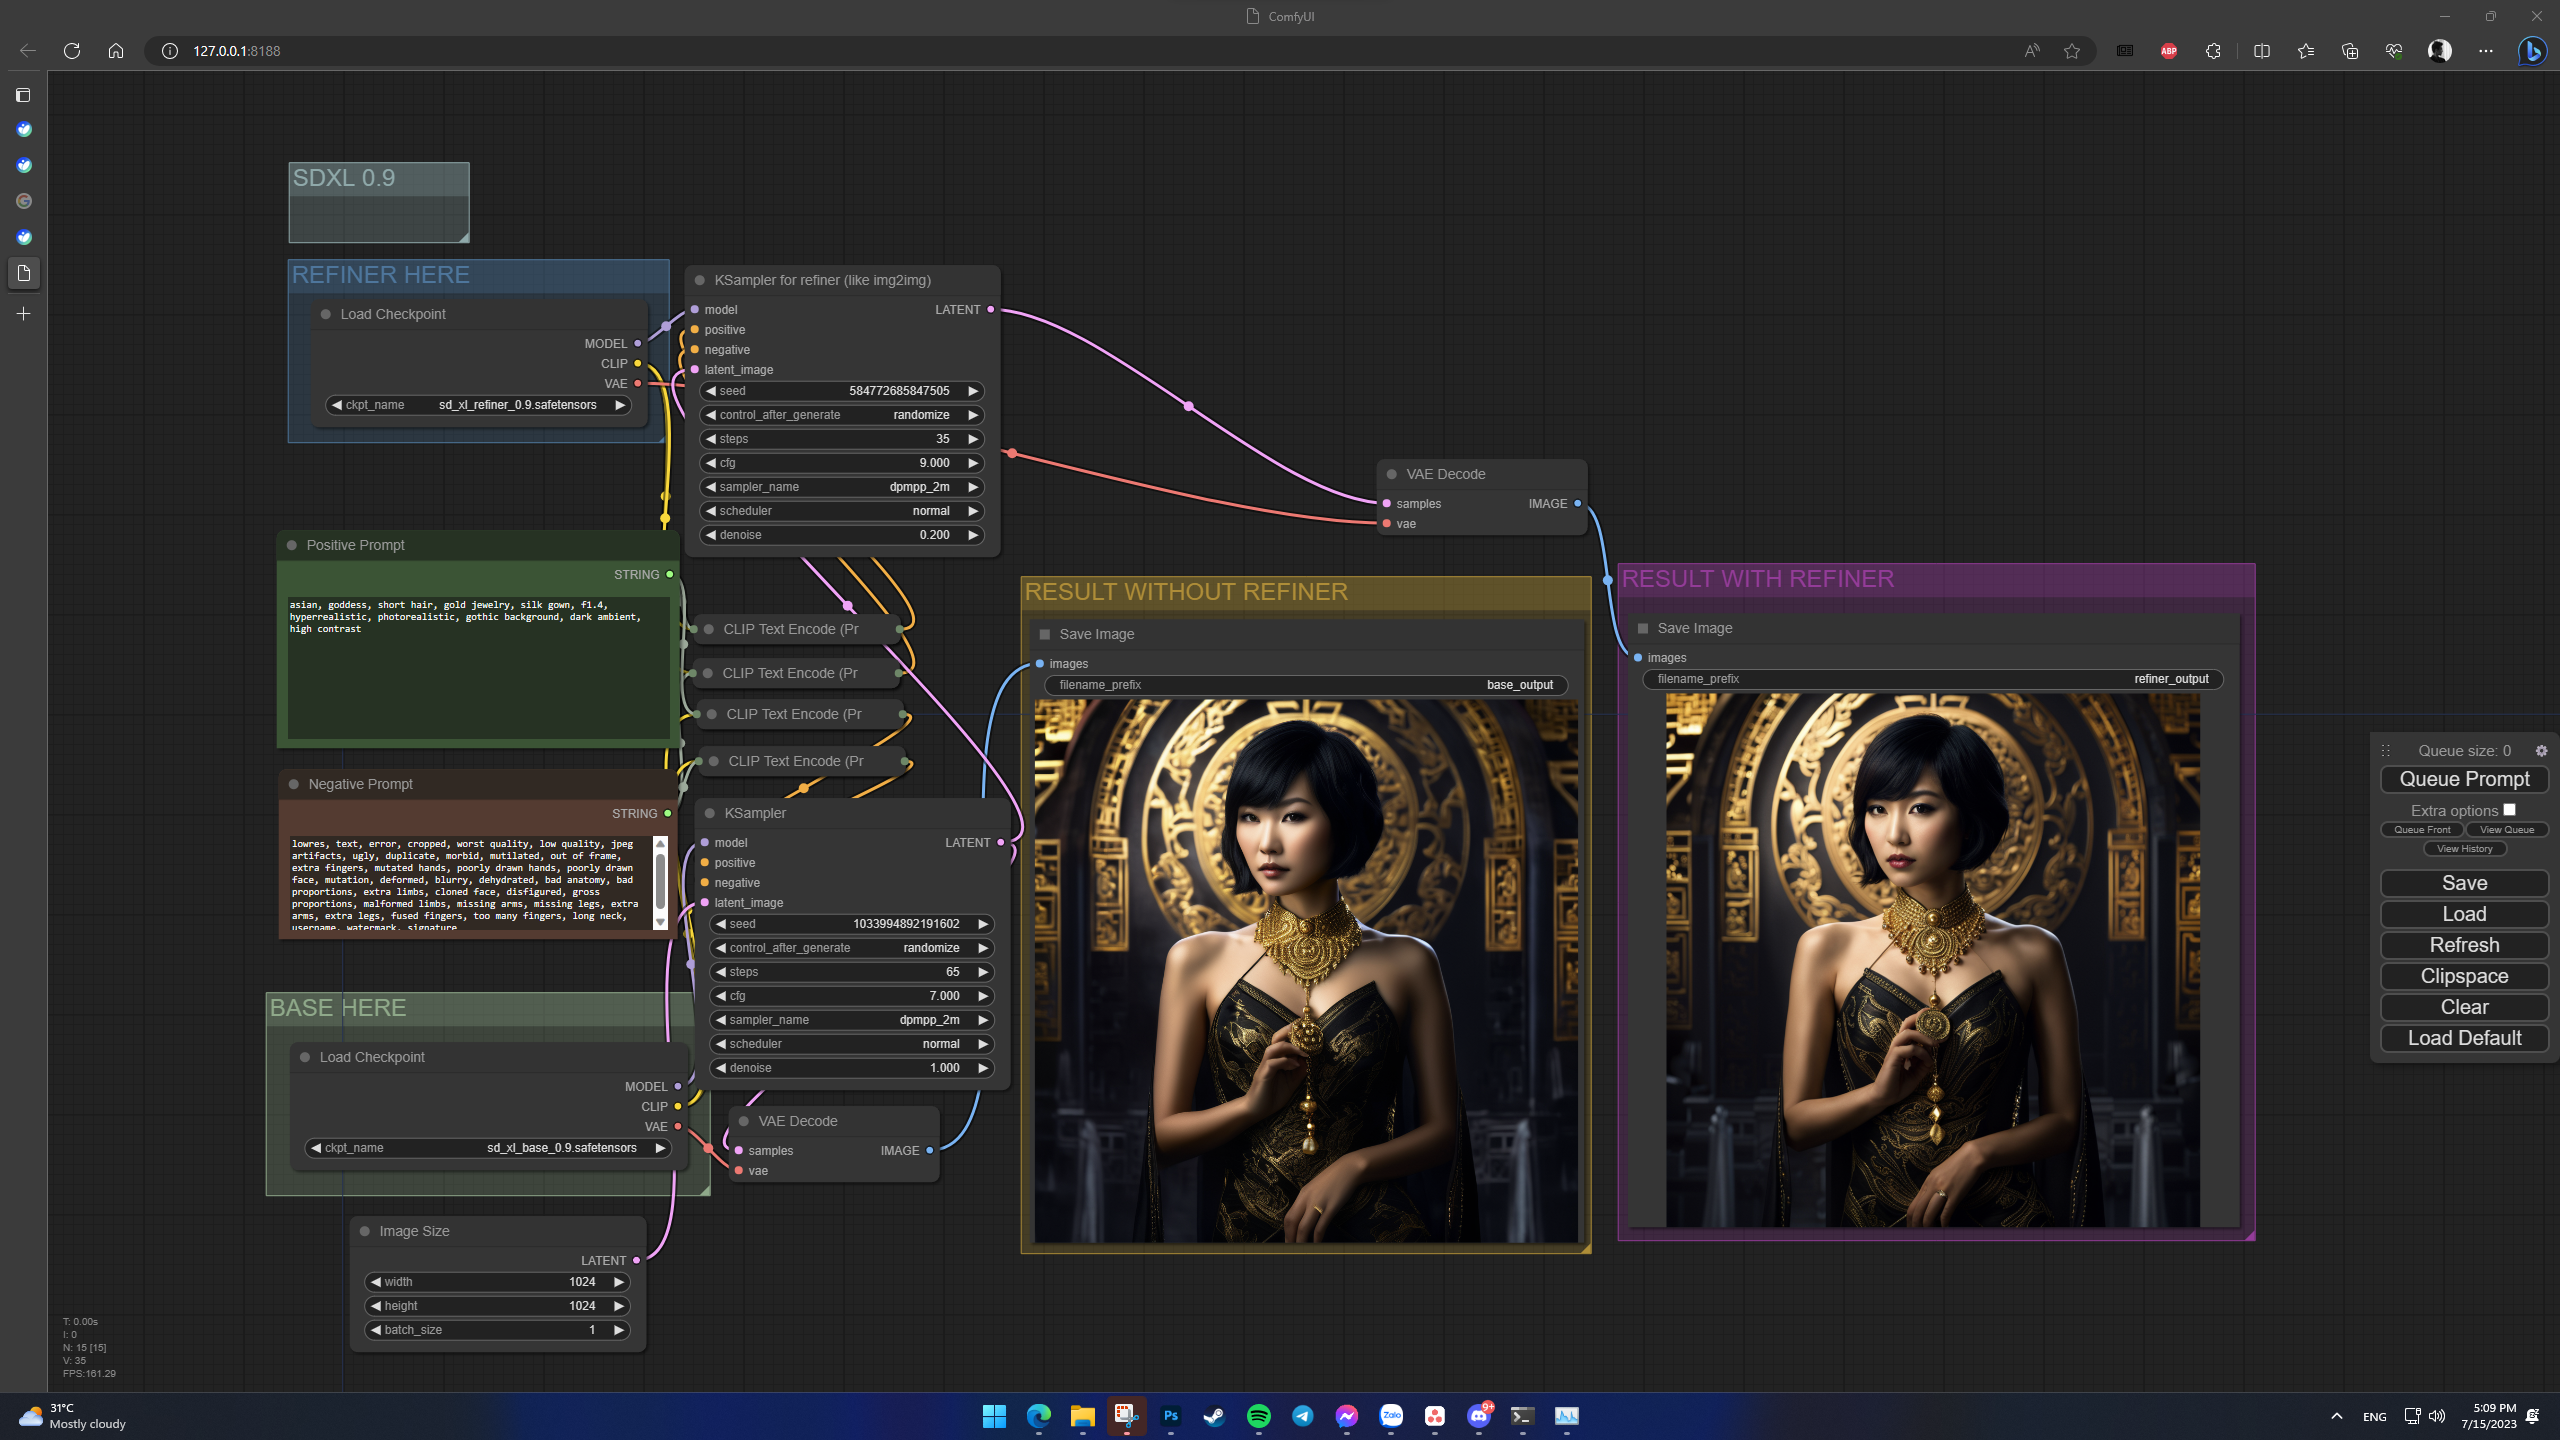The width and height of the screenshot is (2560, 1440).
Task: Collapse the refiner_output Save Image node
Action: click(1643, 629)
